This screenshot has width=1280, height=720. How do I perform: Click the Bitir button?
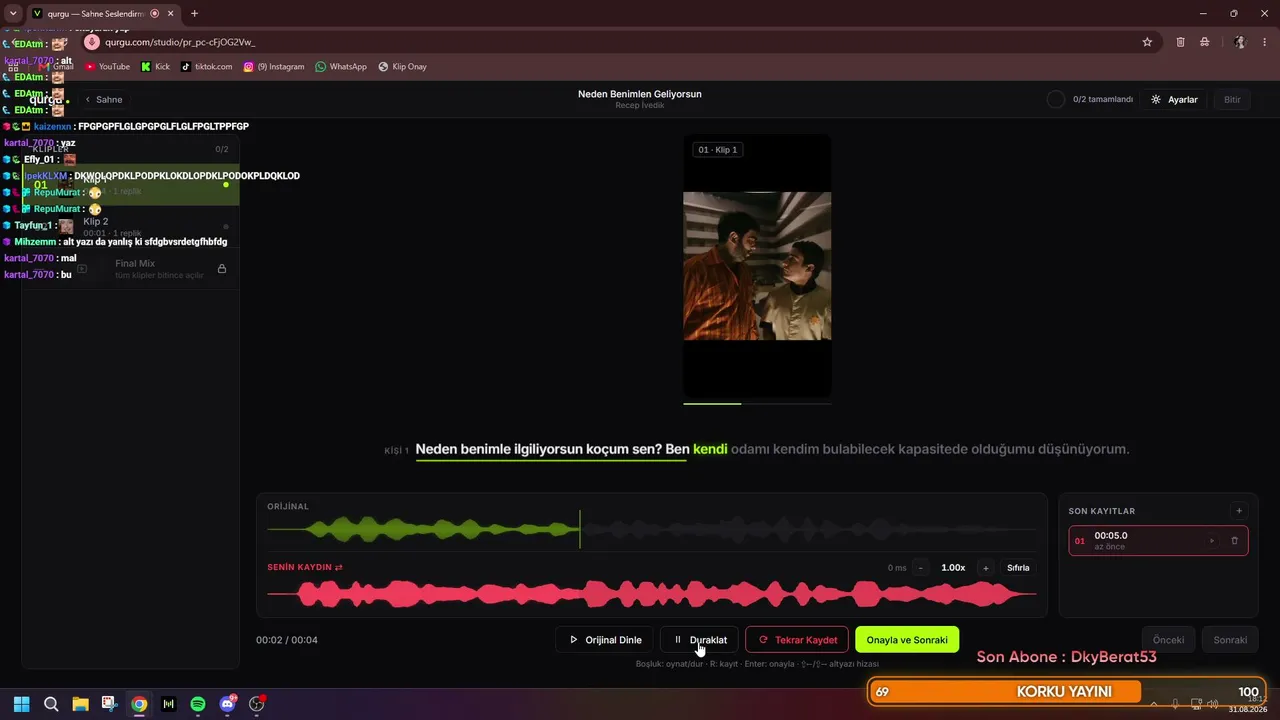coord(1232,100)
